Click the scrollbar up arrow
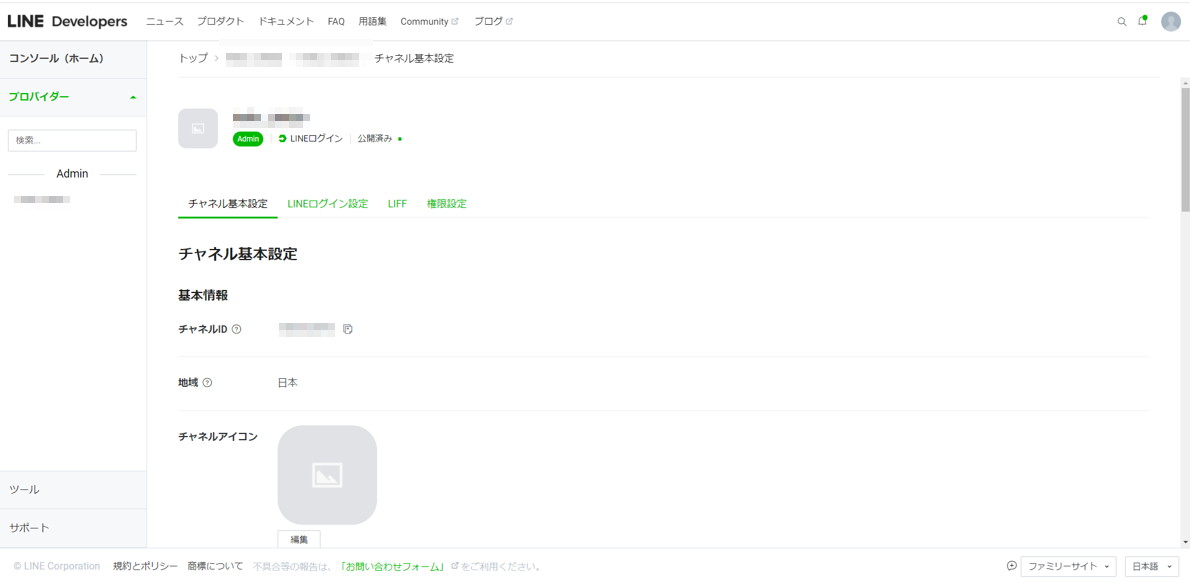Screen dimensions: 1190x582 1185,81
